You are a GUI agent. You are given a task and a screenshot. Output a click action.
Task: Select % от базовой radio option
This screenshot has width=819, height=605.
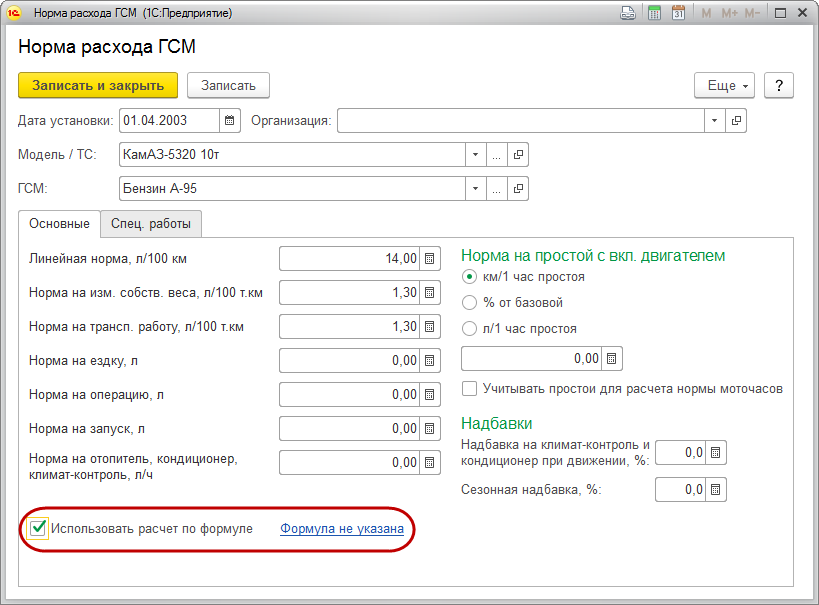[469, 302]
